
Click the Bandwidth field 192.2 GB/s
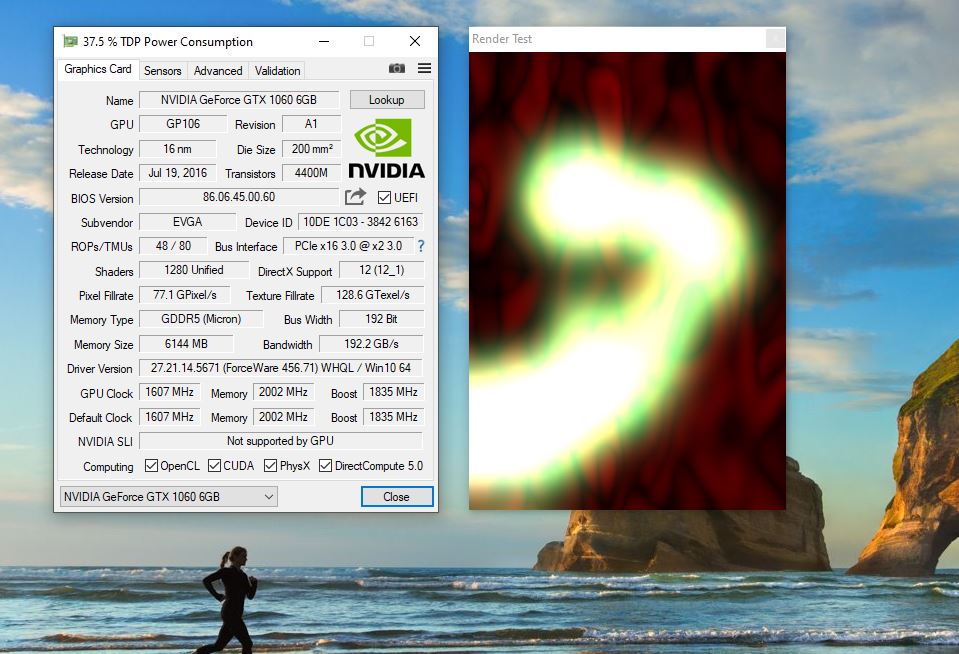(x=371, y=344)
